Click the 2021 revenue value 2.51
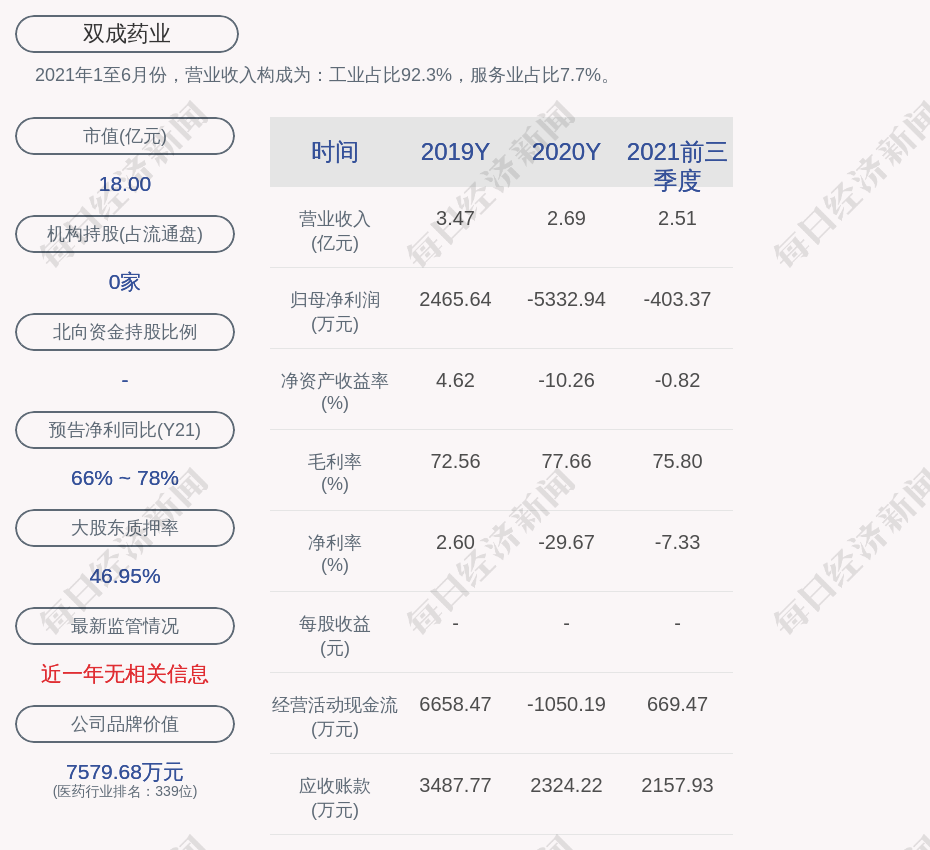The width and height of the screenshot is (930, 850). click(677, 218)
